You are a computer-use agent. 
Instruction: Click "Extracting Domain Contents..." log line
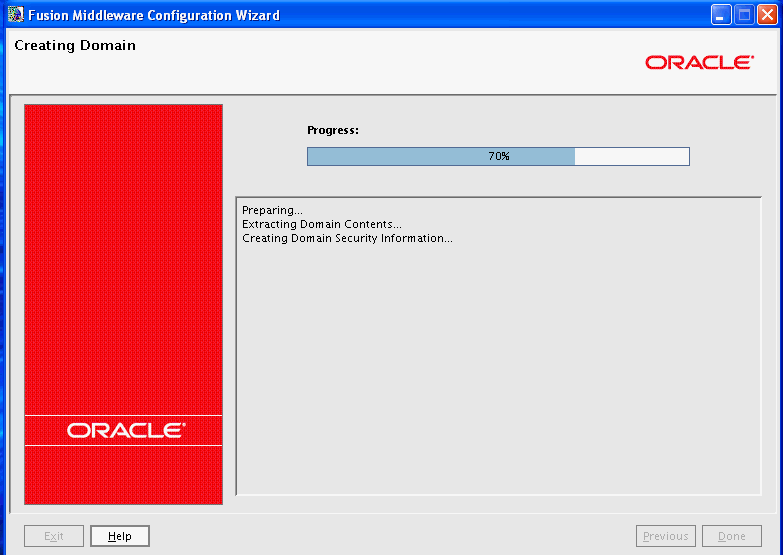(322, 224)
